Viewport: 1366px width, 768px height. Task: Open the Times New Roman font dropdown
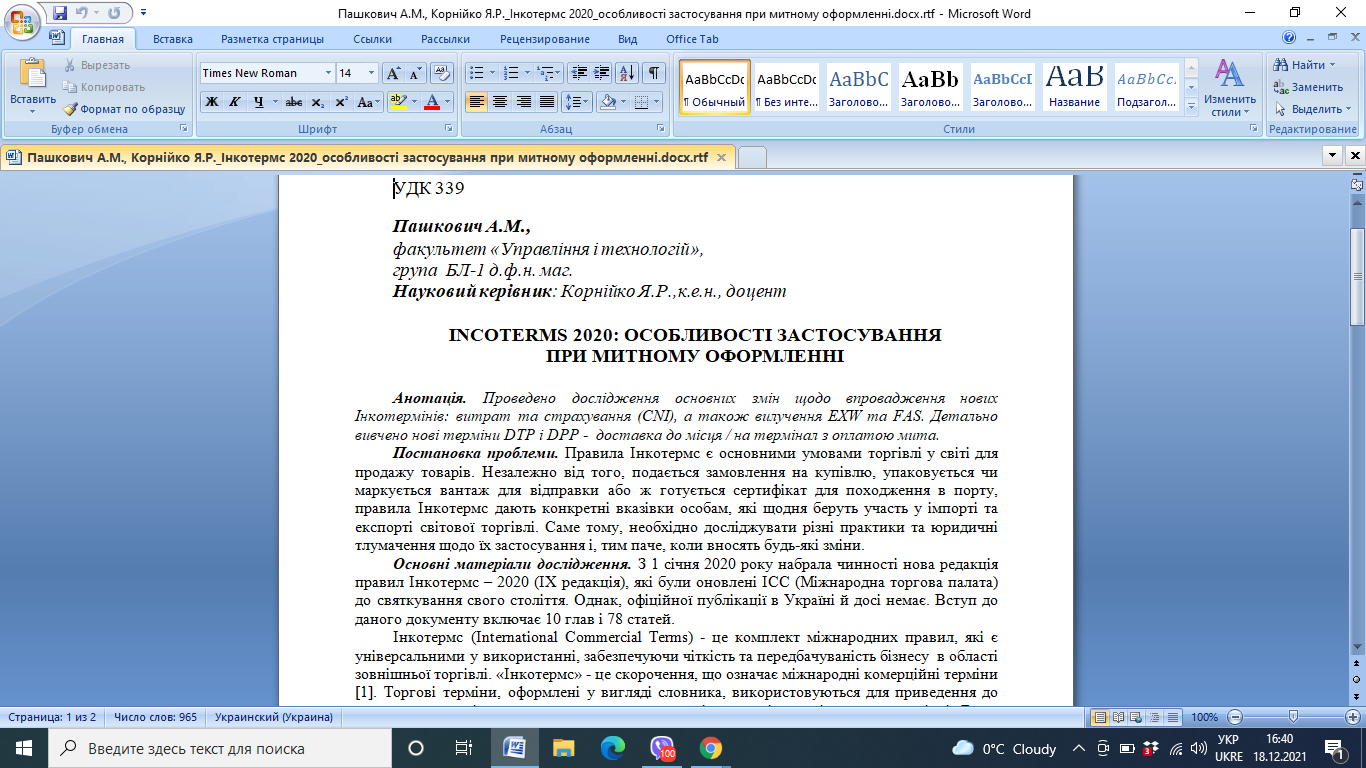(328, 73)
